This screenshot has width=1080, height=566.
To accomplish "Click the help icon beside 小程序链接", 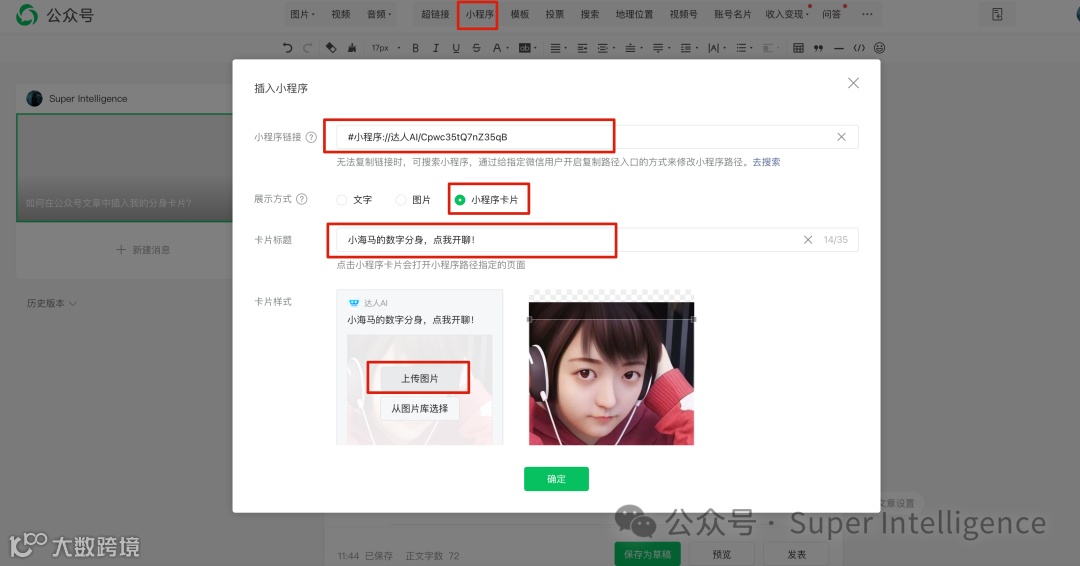I will click(311, 137).
